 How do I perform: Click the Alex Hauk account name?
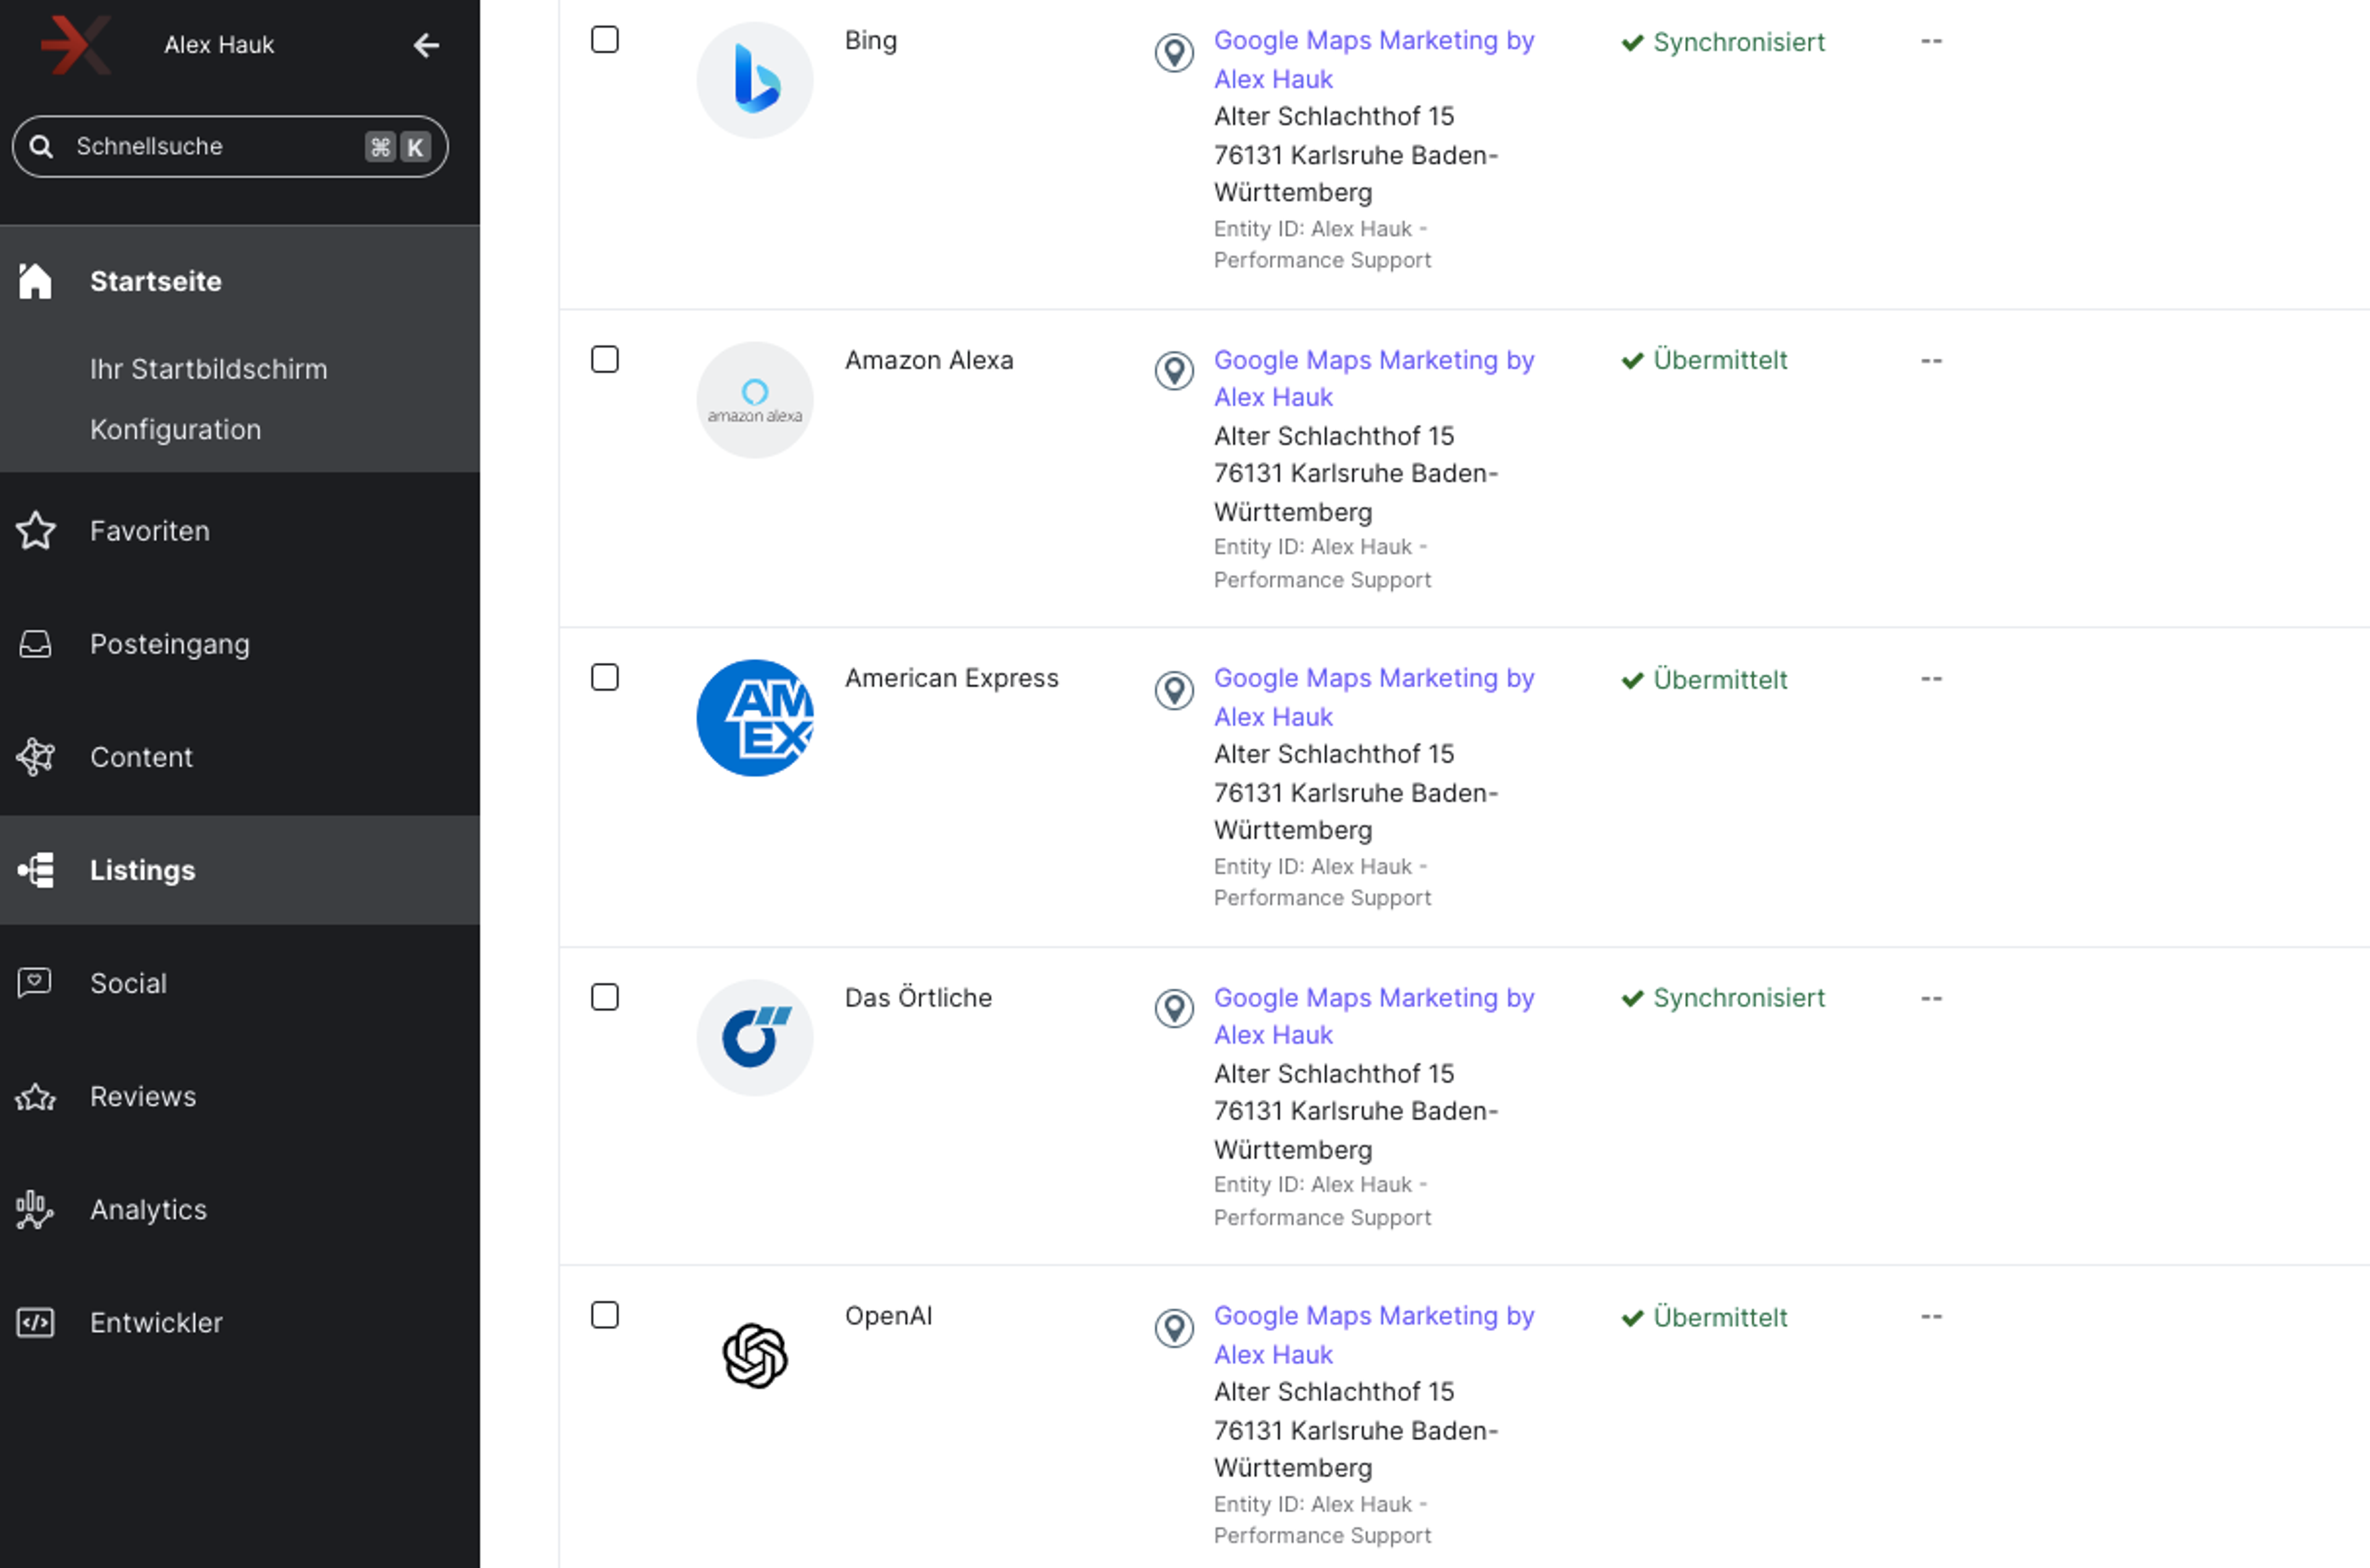click(x=219, y=45)
